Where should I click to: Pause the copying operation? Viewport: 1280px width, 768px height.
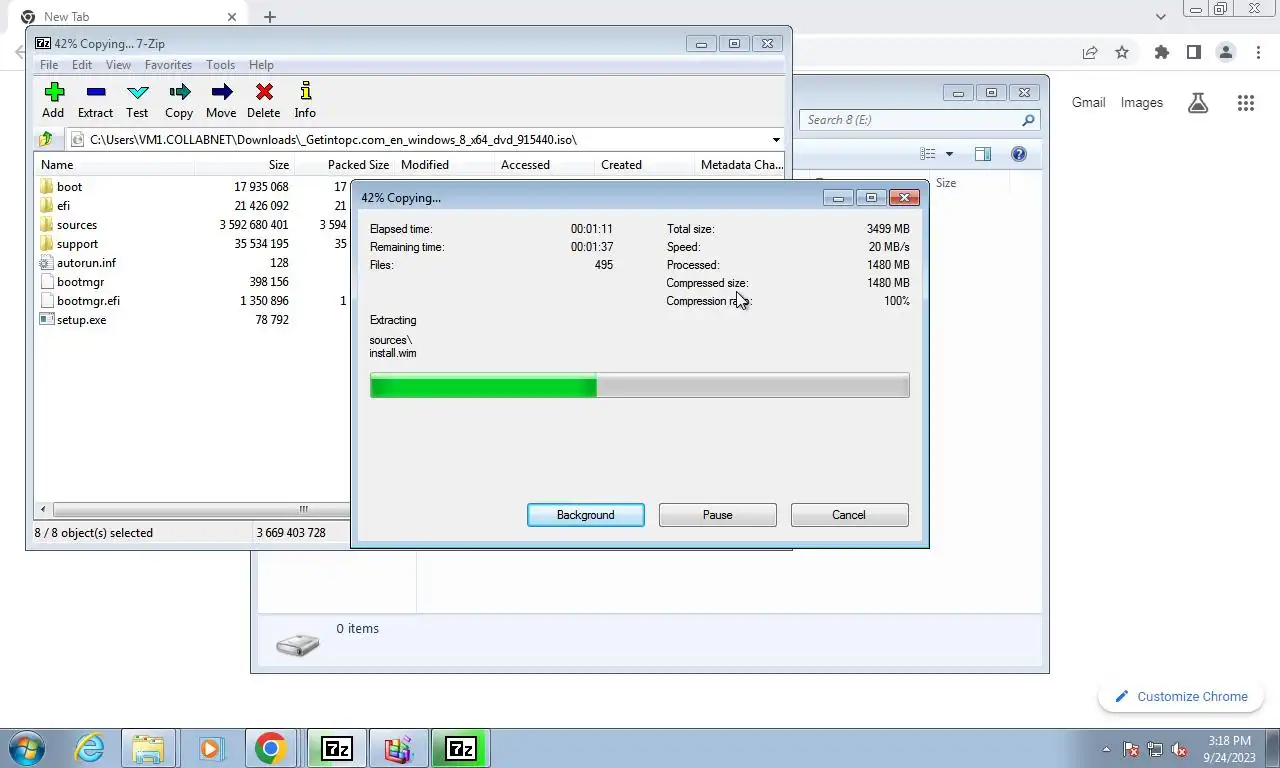coord(718,515)
